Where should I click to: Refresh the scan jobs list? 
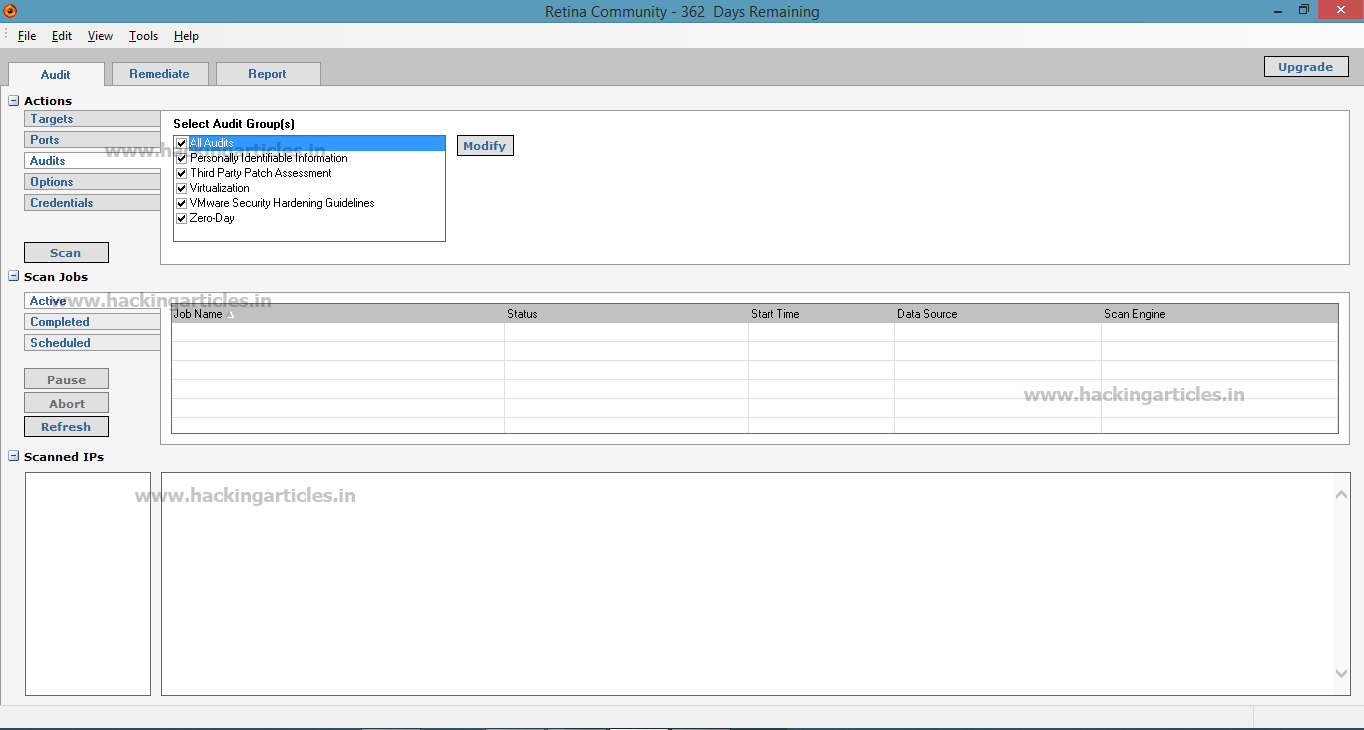pyautogui.click(x=66, y=427)
